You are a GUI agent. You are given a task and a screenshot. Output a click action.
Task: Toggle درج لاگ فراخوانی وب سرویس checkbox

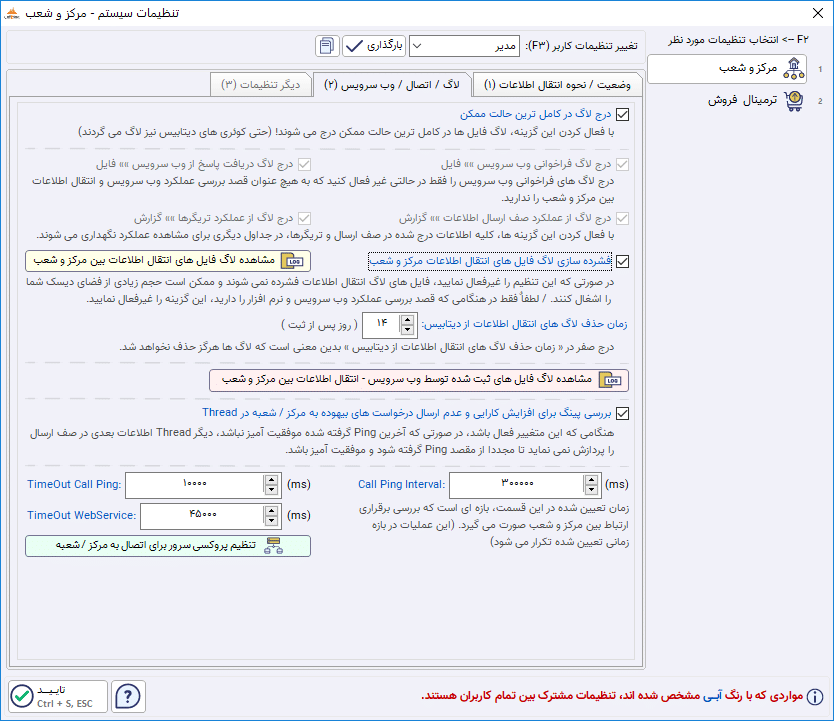coord(622,164)
